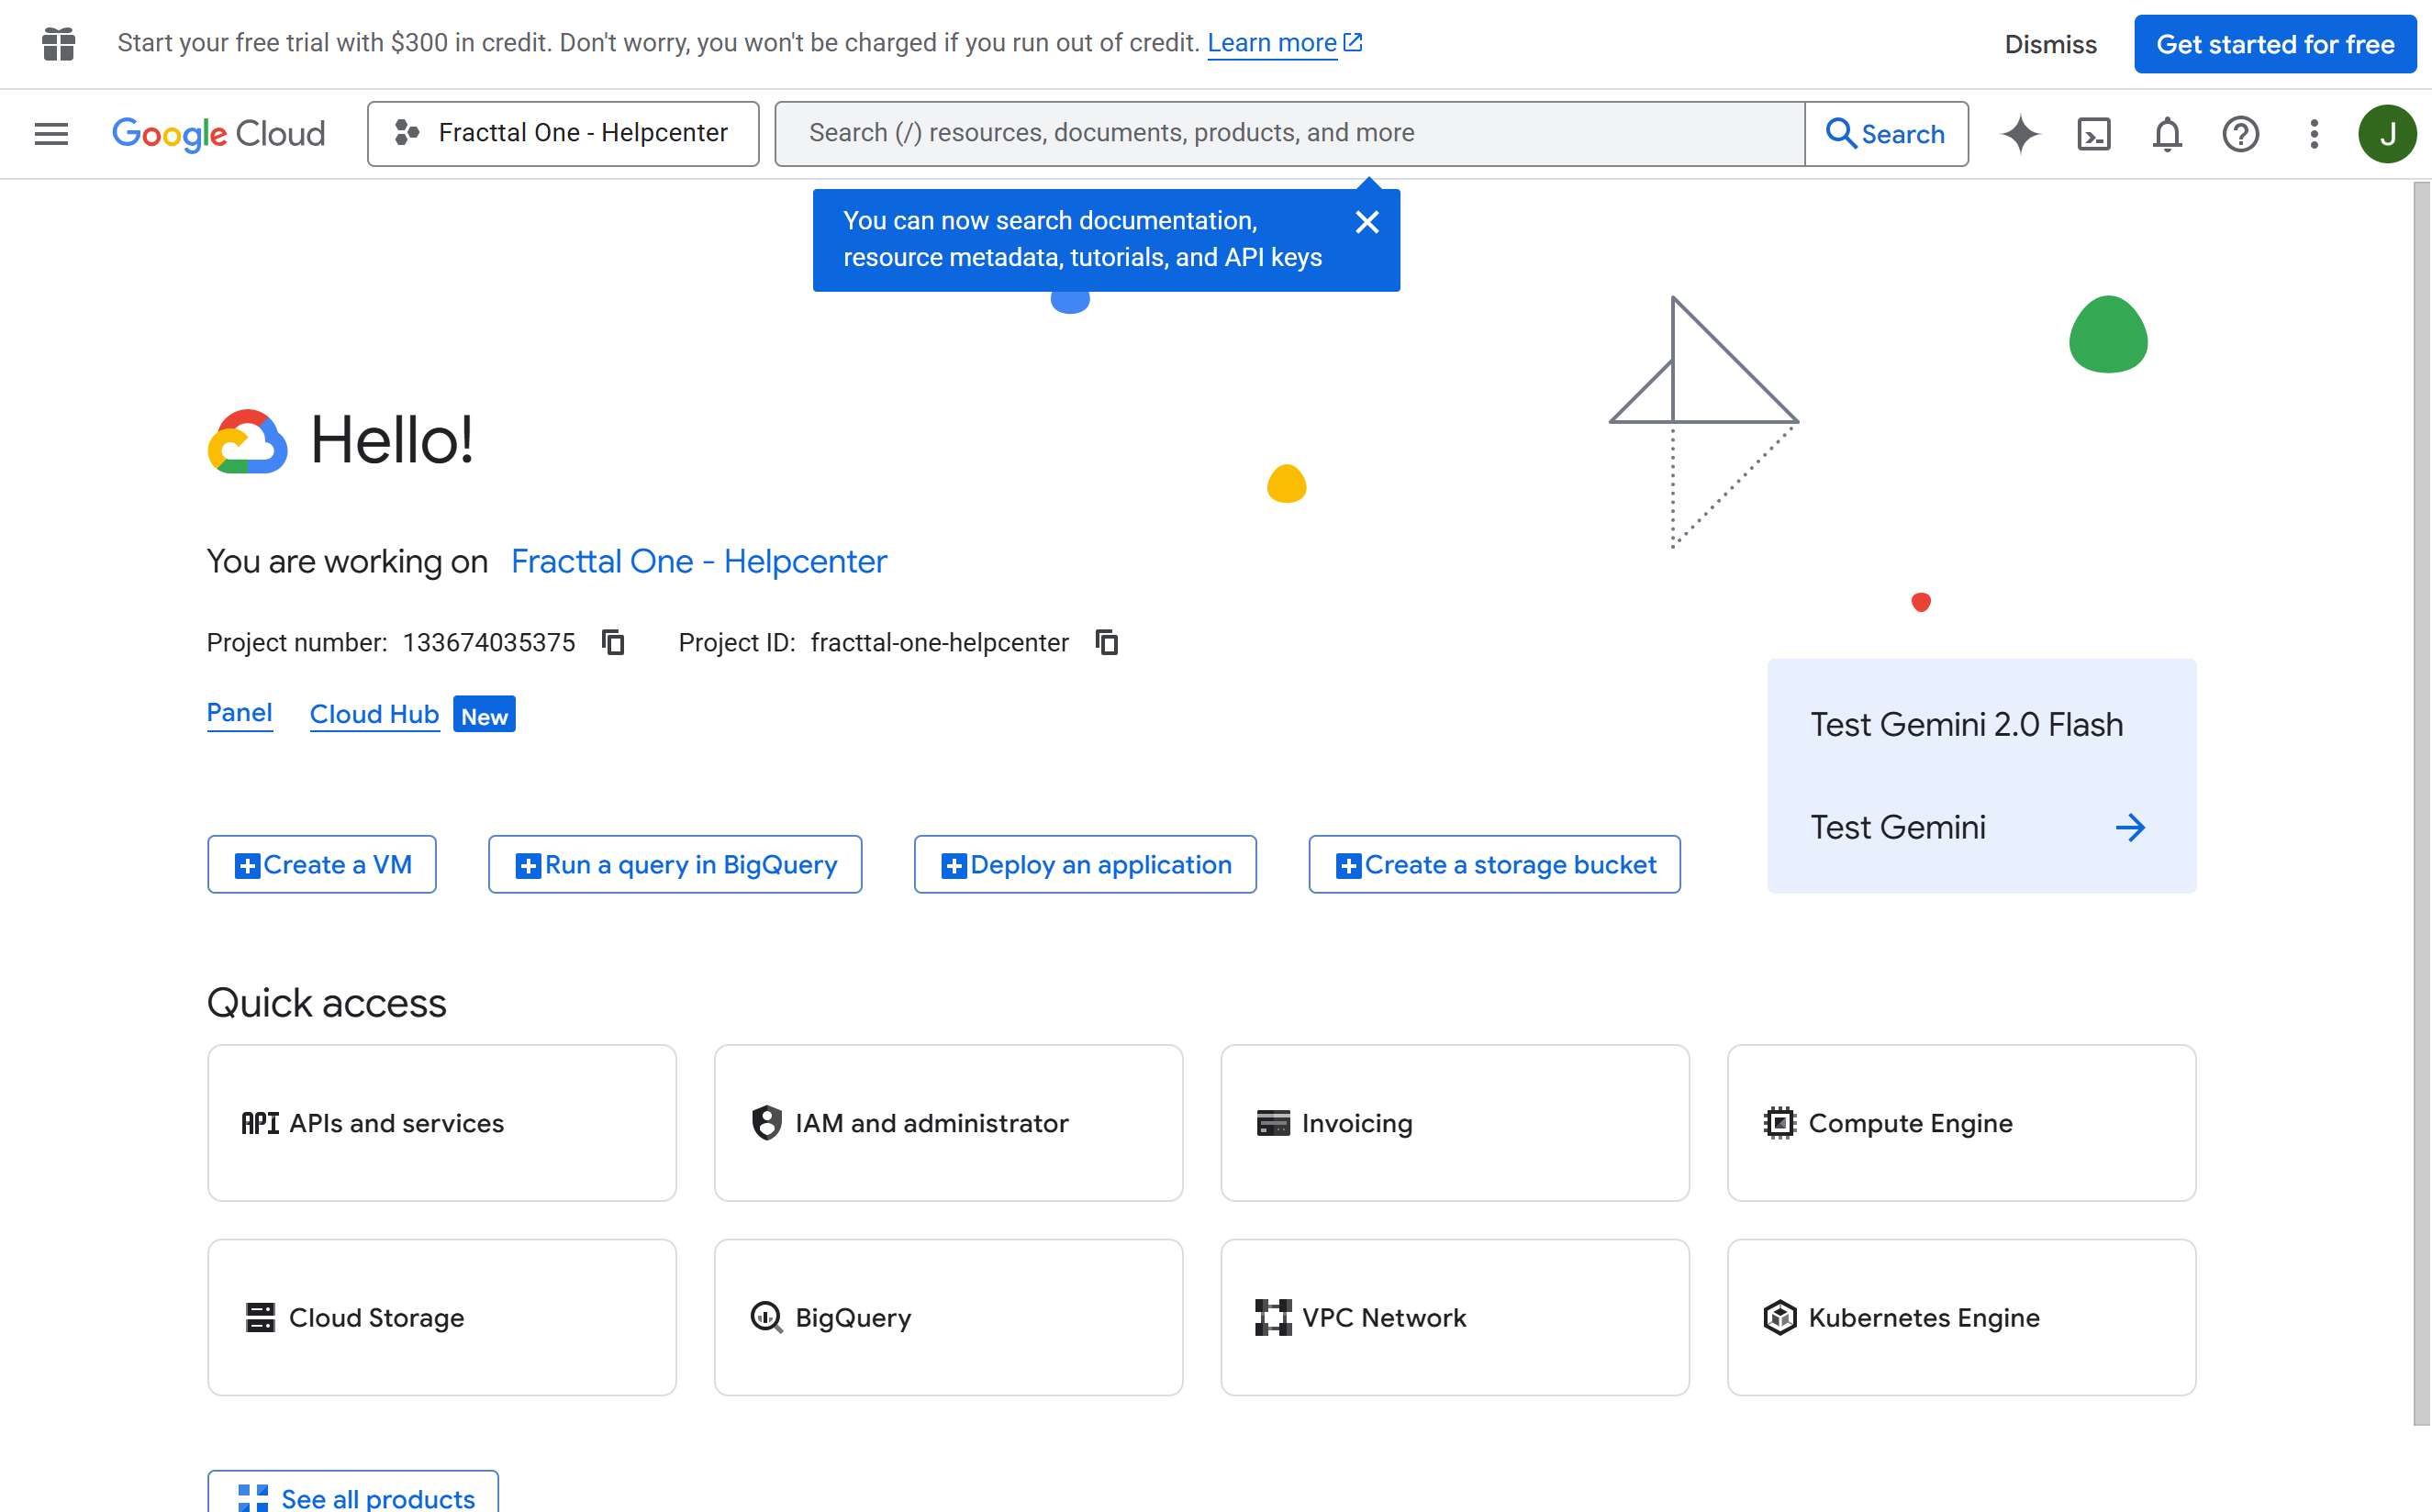2432x1512 pixels.
Task: Open the navigation hamburger menu
Action: pyautogui.click(x=51, y=133)
